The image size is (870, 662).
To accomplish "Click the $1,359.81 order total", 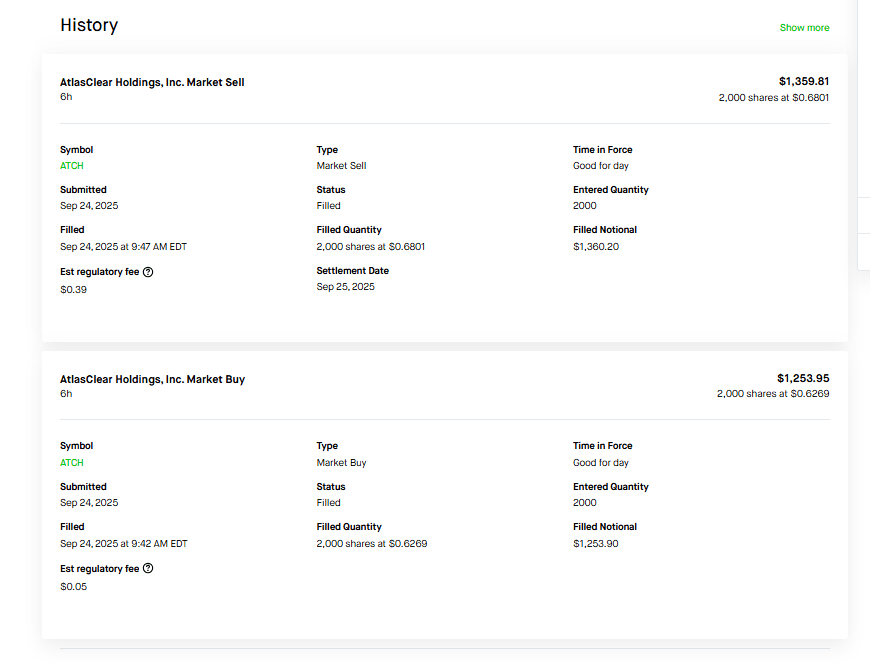I will click(x=803, y=81).
